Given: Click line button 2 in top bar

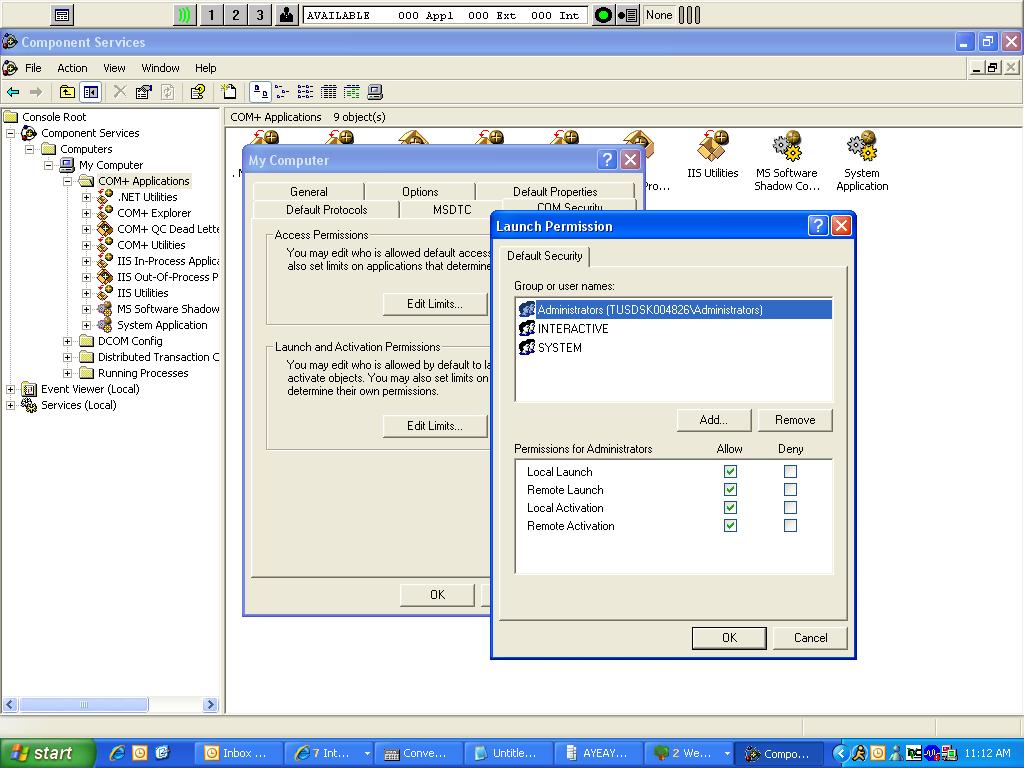Looking at the screenshot, I should (236, 15).
